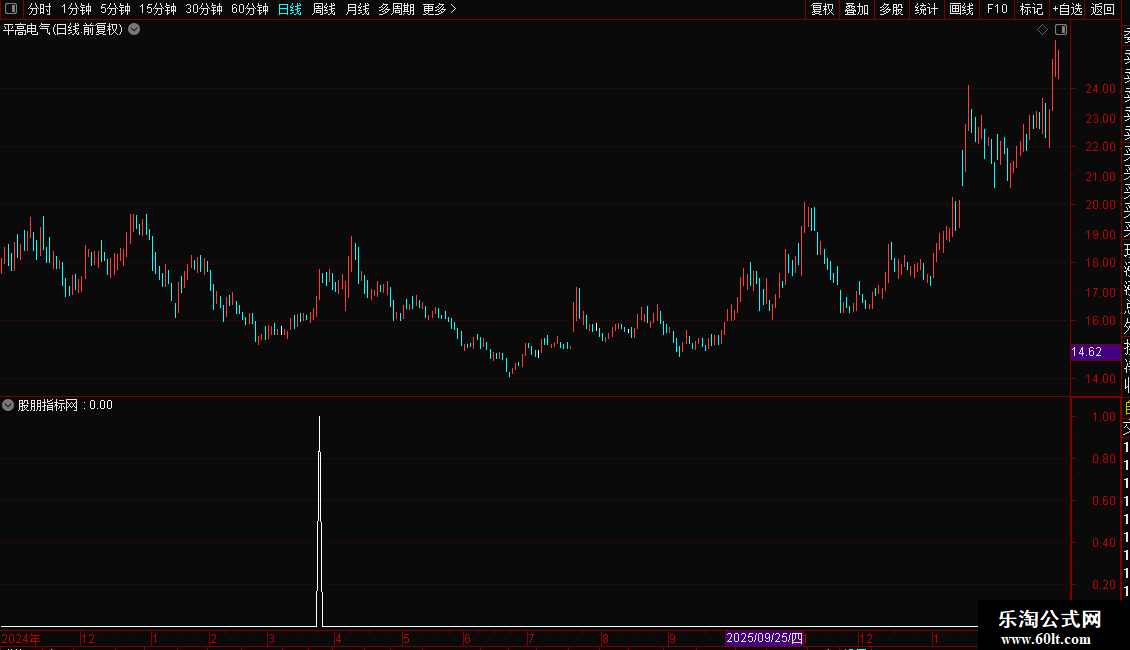Open 多周期 multi-period view

point(396,9)
